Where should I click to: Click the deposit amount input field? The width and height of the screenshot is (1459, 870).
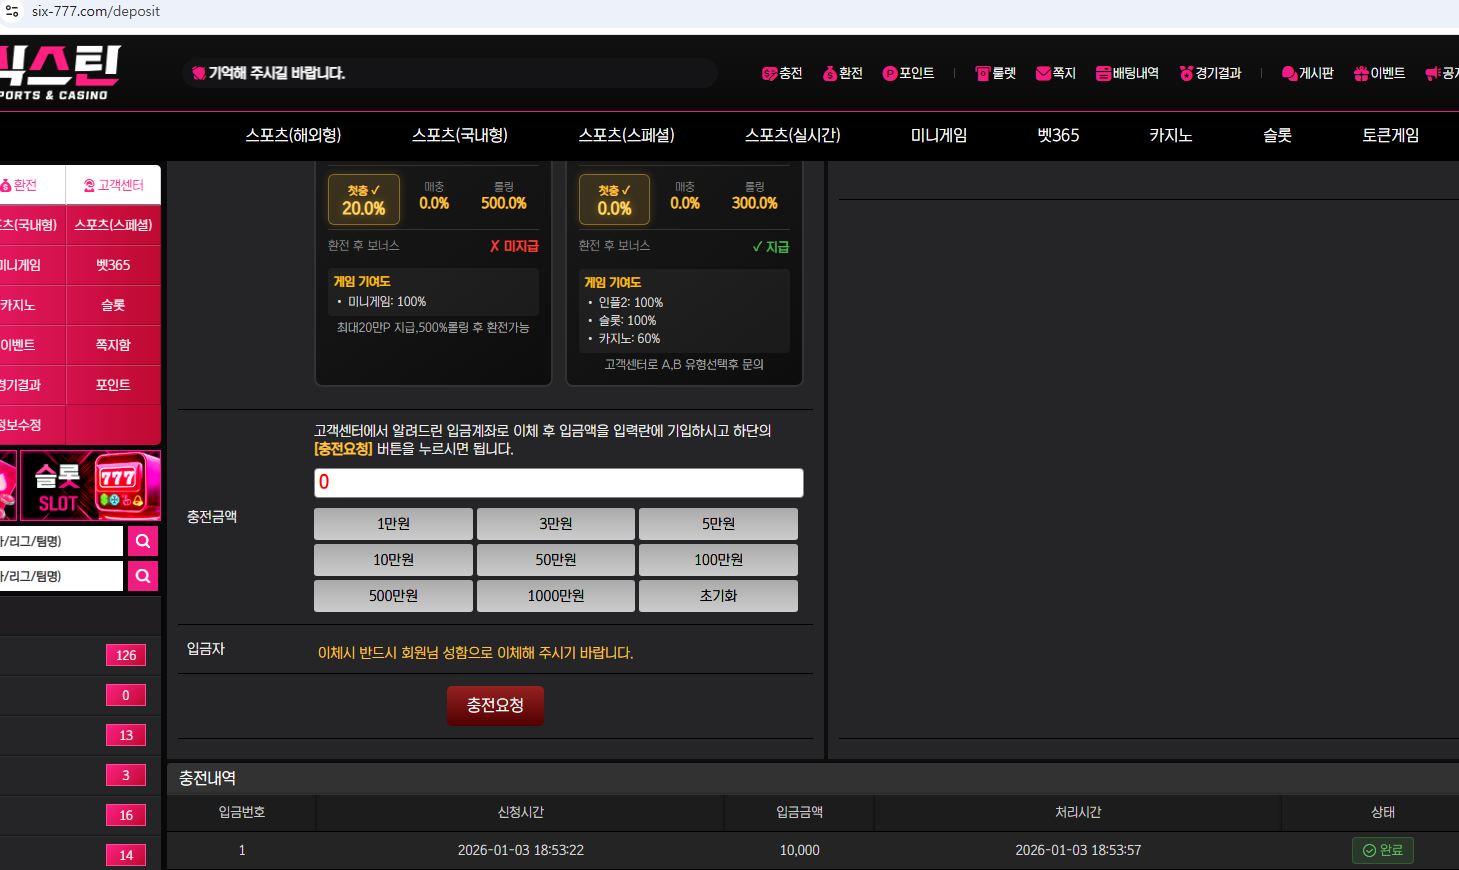[x=558, y=483]
